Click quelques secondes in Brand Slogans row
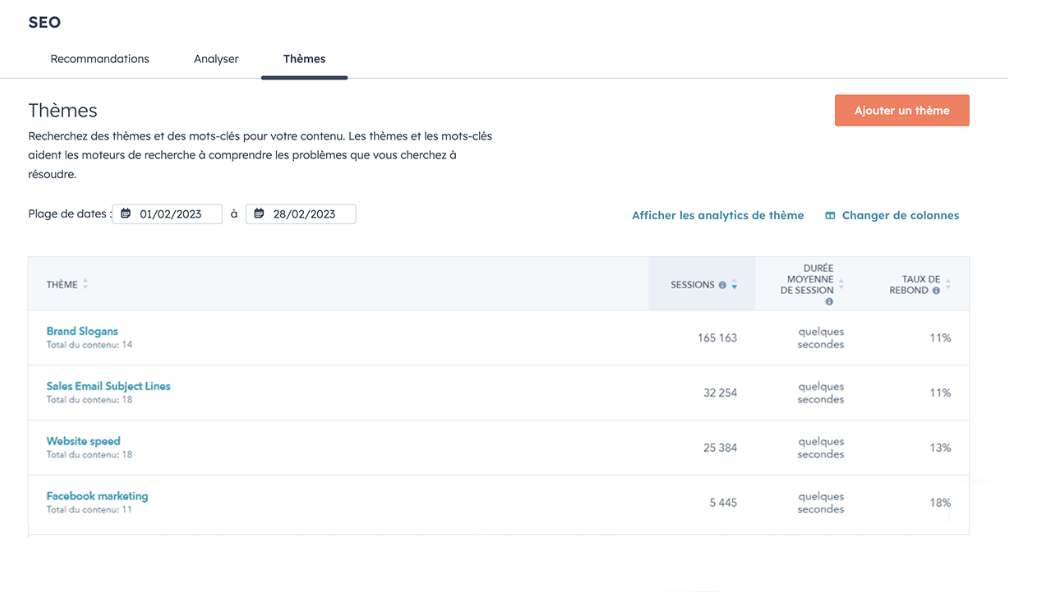Image resolution: width=1038 pixels, height=614 pixels. (821, 338)
